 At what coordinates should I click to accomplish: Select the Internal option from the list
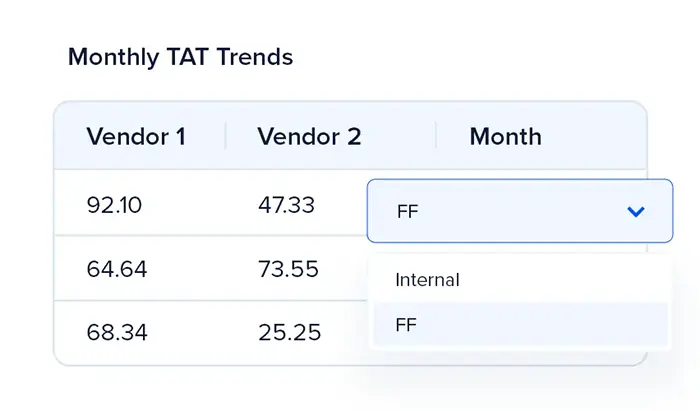point(427,280)
